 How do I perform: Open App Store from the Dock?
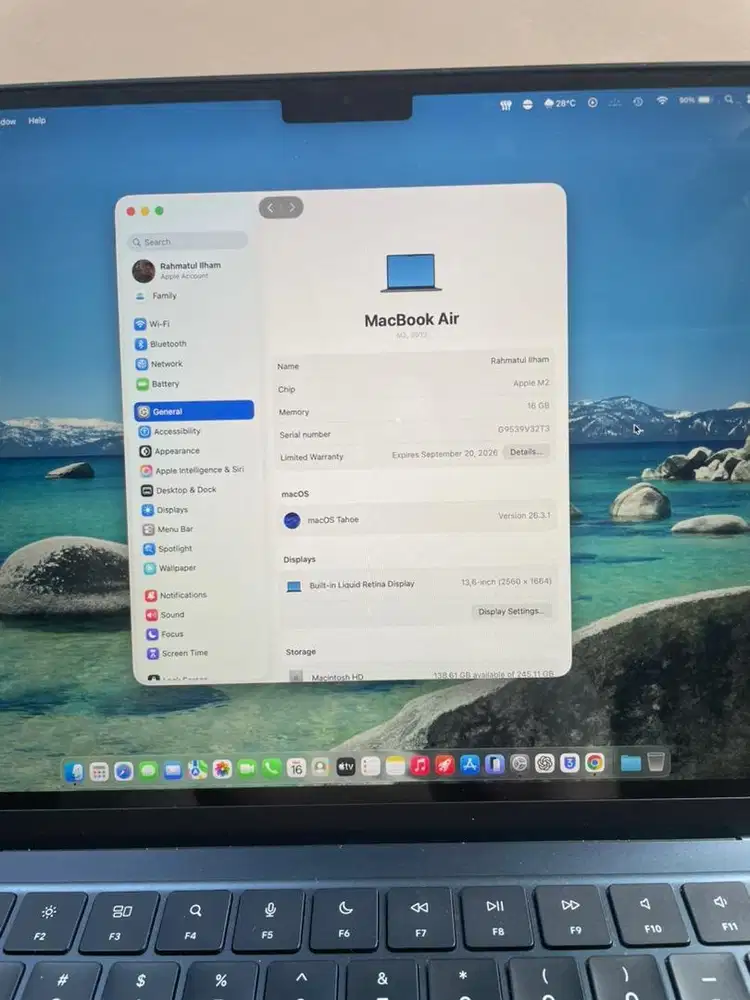(x=469, y=764)
